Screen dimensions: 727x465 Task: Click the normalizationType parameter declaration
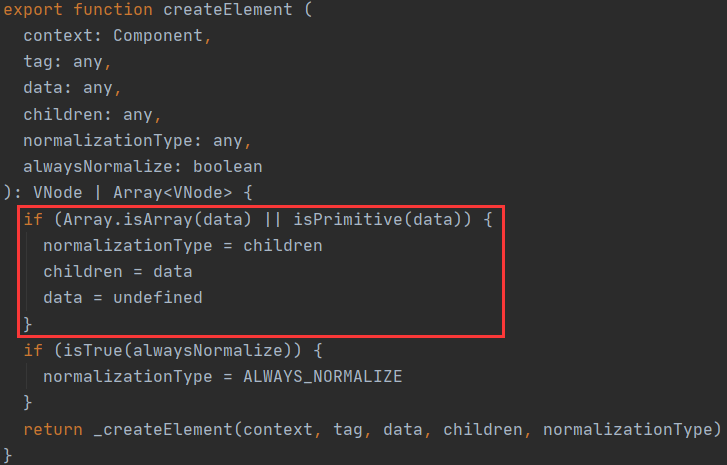pos(137,140)
